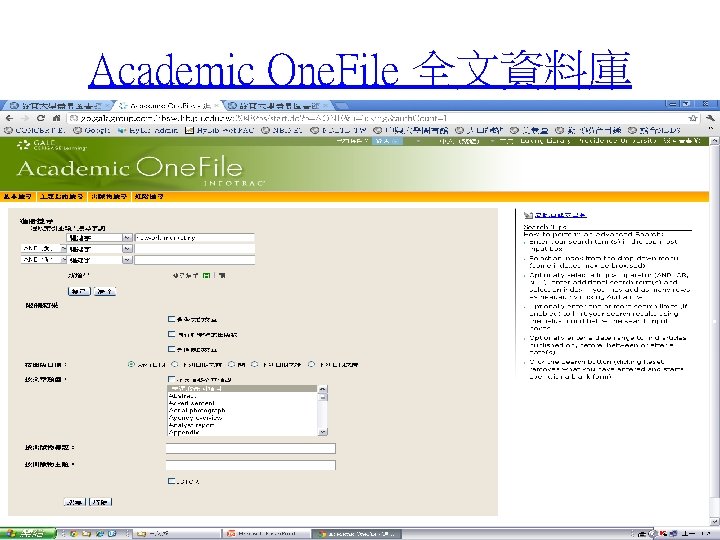Click the browser home icon
Screen dimensions: 720x540
[56, 118]
